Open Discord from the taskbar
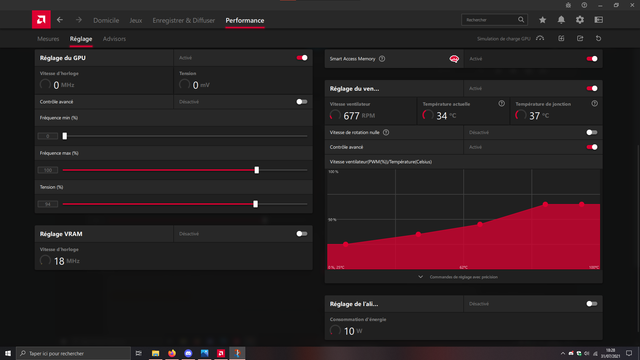This screenshot has height=360, width=640. tap(188, 353)
